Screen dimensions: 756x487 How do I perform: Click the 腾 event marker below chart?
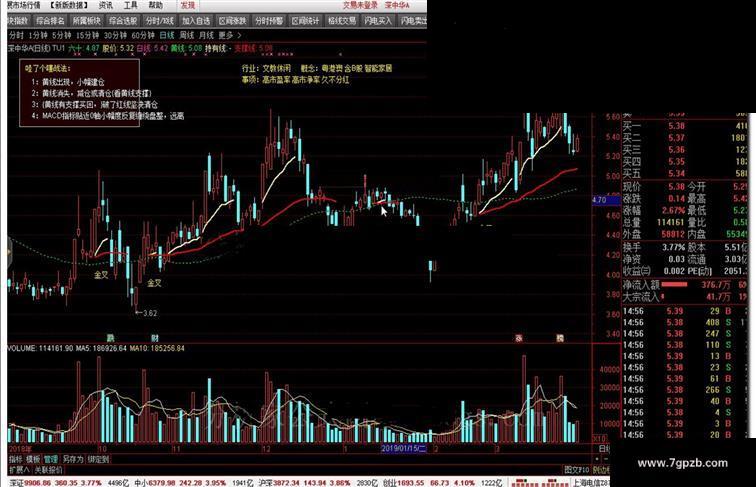(x=560, y=338)
